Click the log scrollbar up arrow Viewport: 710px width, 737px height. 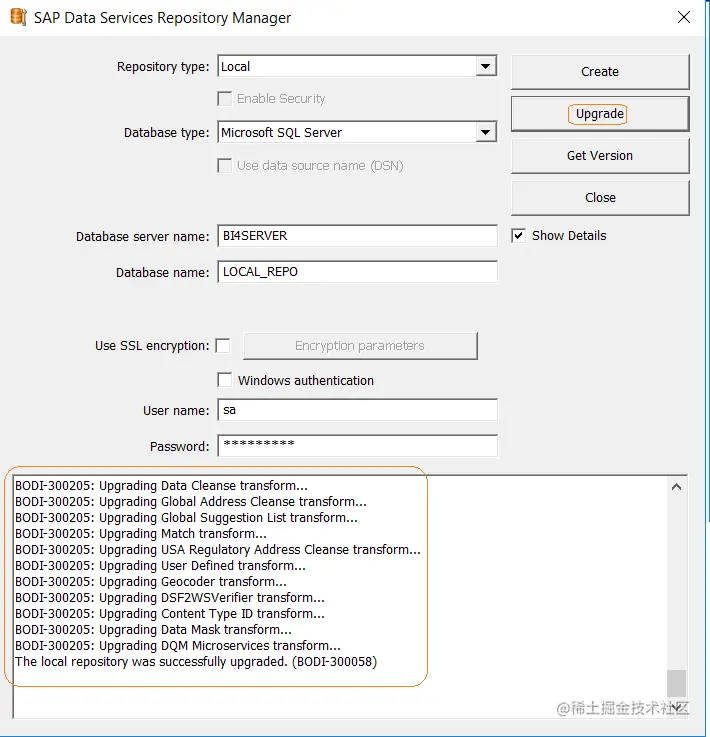click(676, 487)
